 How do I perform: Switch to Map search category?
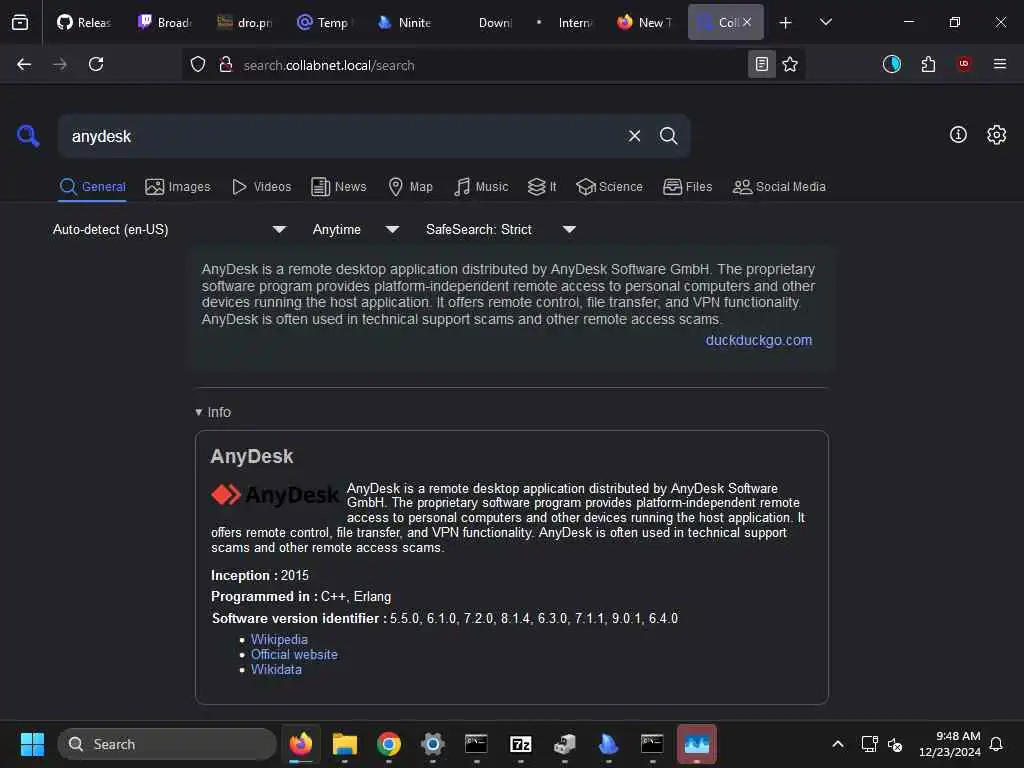(410, 187)
